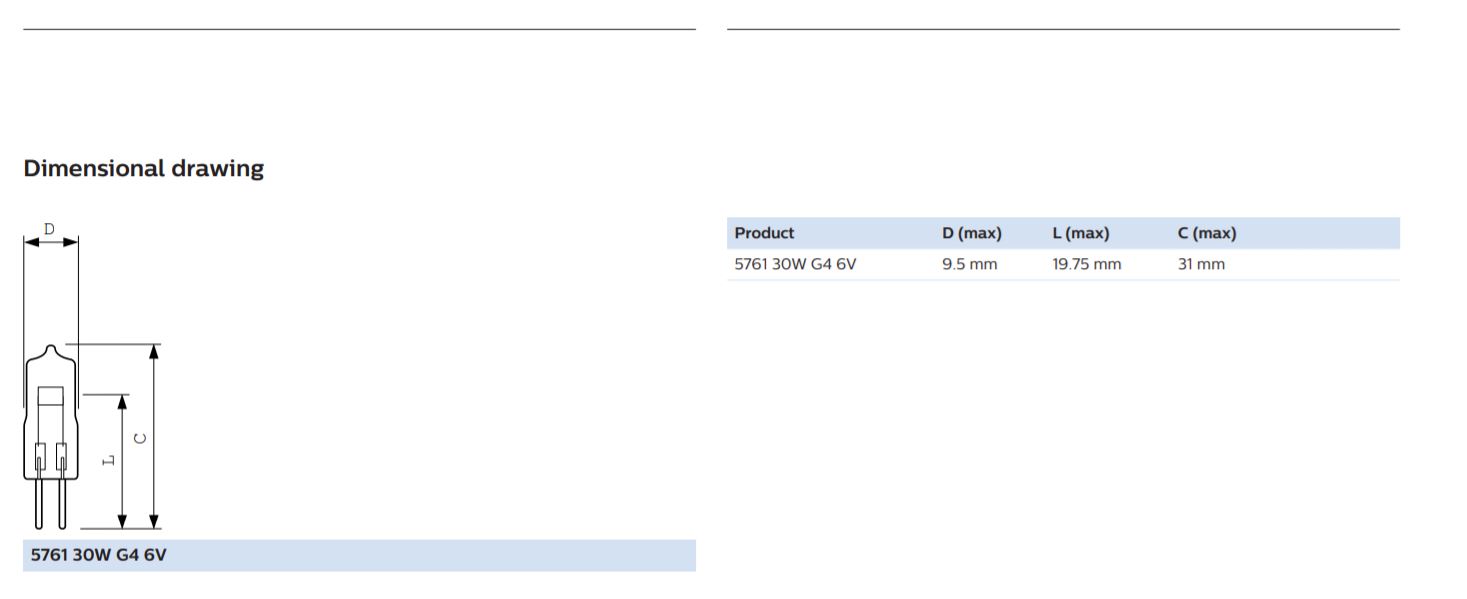Click the rotated C dimension label
This screenshot has width=1467, height=599.
pyautogui.click(x=141, y=438)
